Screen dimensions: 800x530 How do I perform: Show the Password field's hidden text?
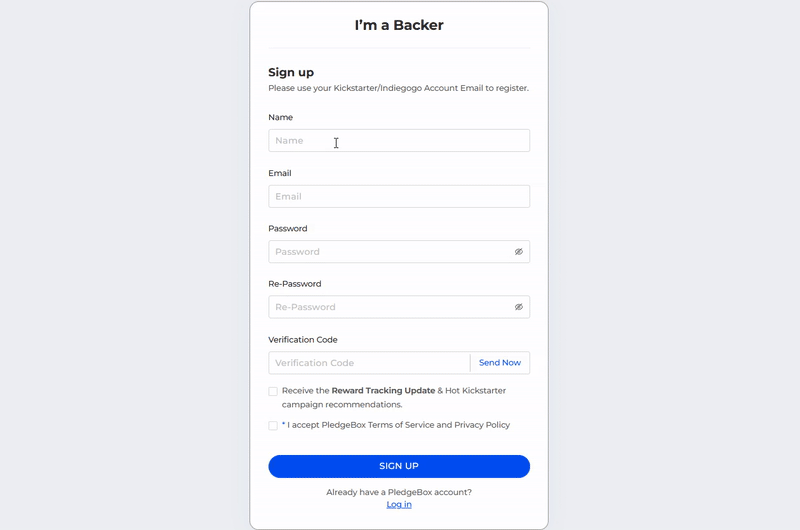[518, 252]
